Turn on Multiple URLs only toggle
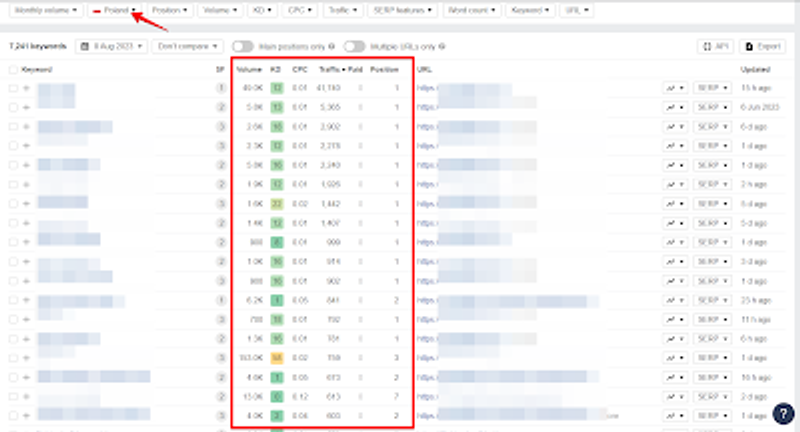The image size is (800, 432). click(x=352, y=46)
